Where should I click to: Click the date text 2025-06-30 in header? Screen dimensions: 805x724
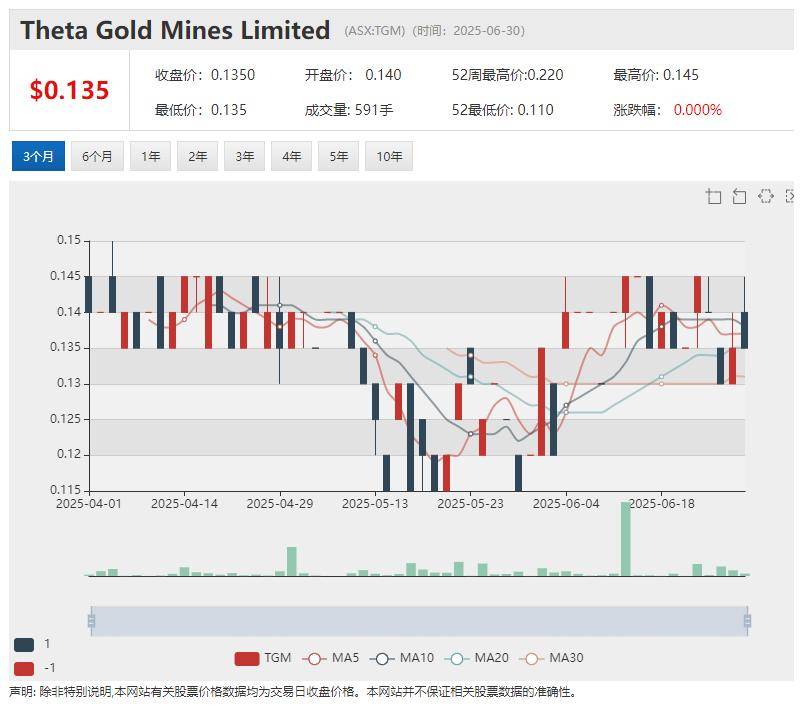487,31
